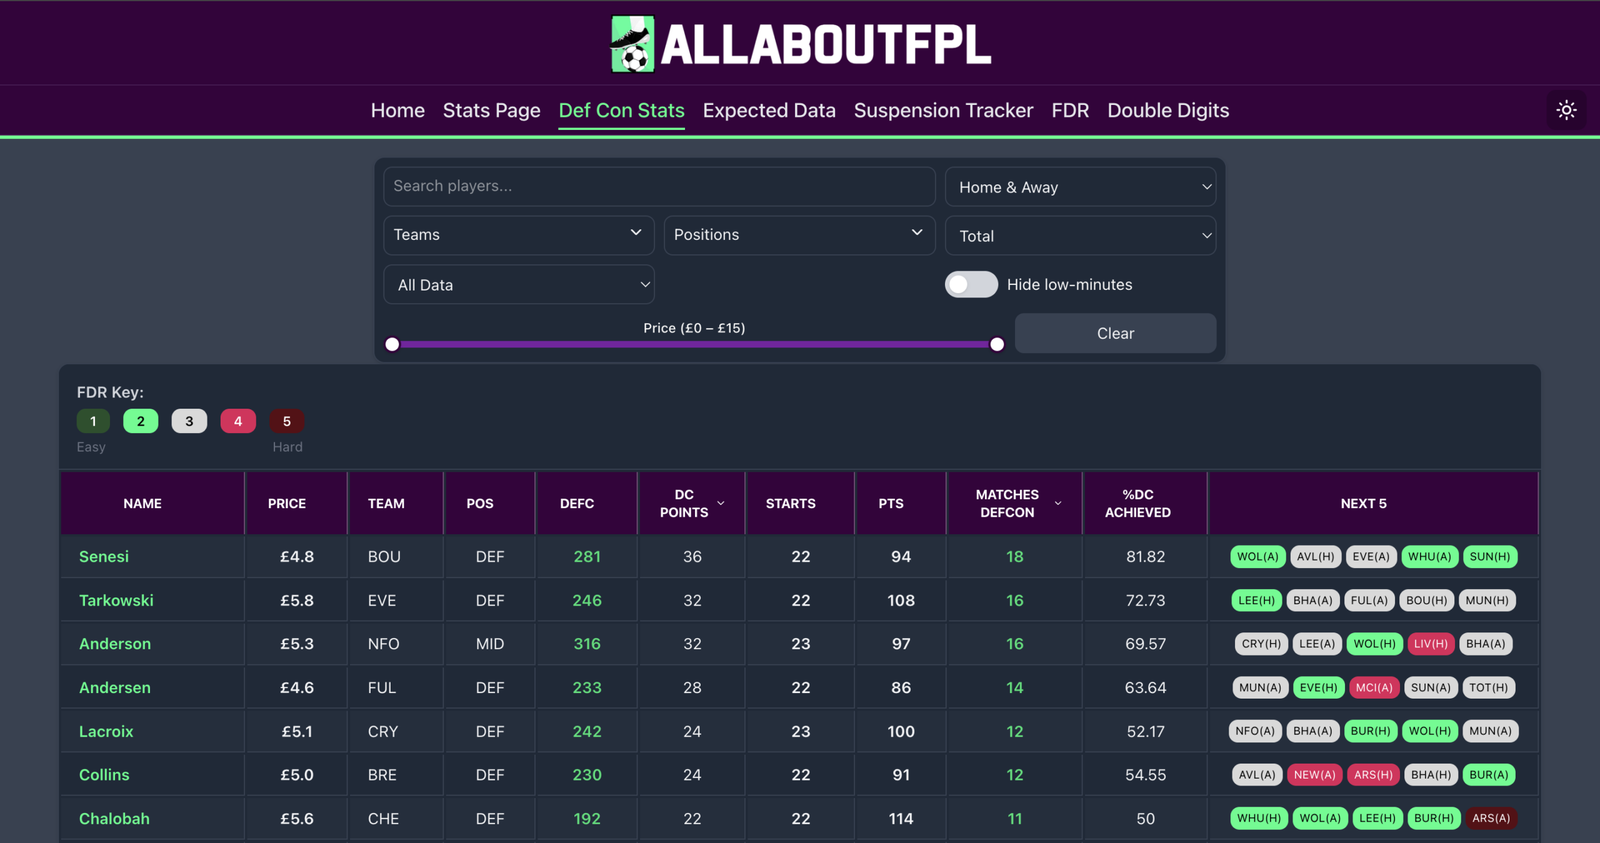This screenshot has width=1600, height=843.
Task: Open the Total dropdown
Action: (x=1080, y=236)
